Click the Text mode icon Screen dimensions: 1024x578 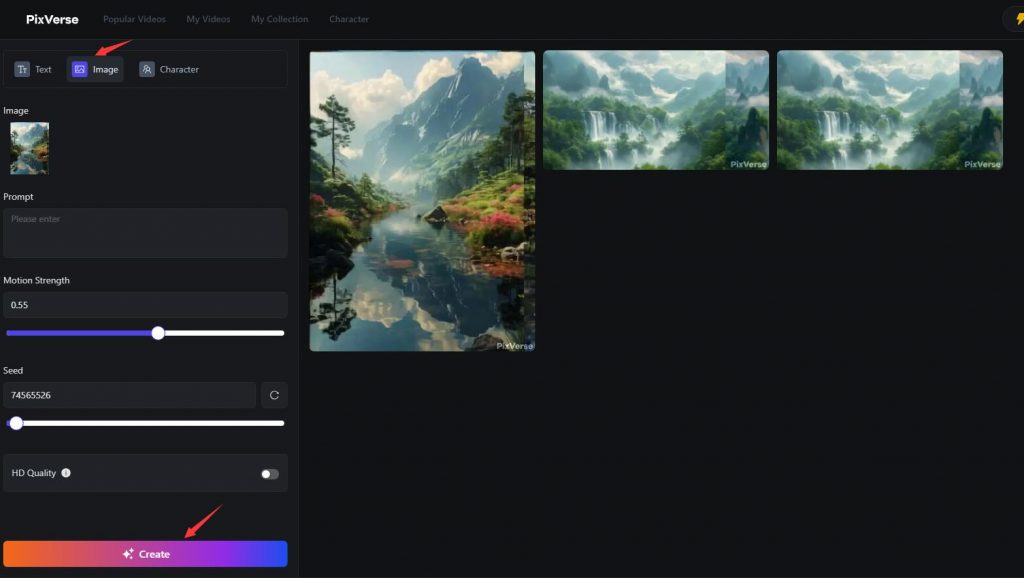point(22,70)
